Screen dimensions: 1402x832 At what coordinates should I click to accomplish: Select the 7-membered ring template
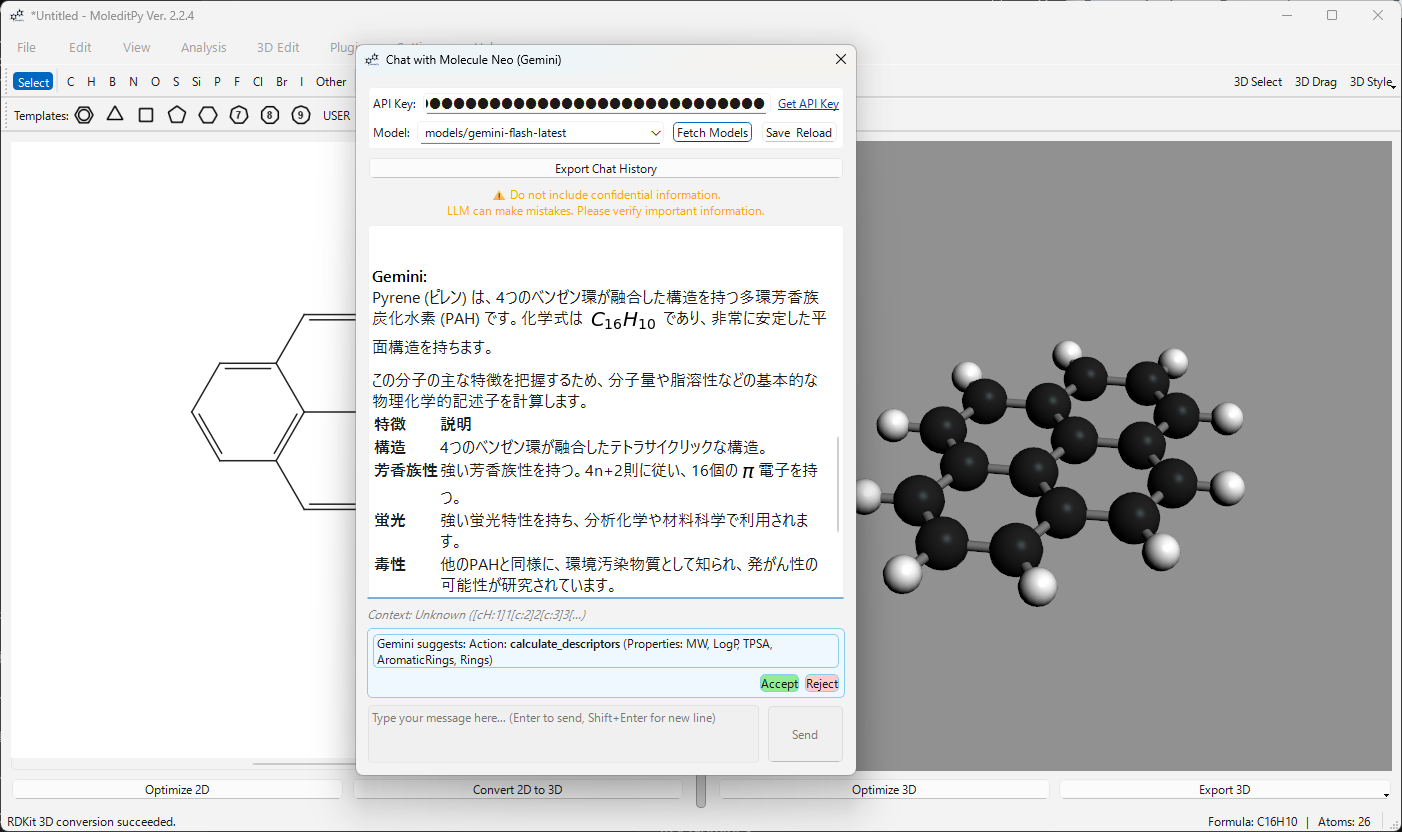coord(239,115)
